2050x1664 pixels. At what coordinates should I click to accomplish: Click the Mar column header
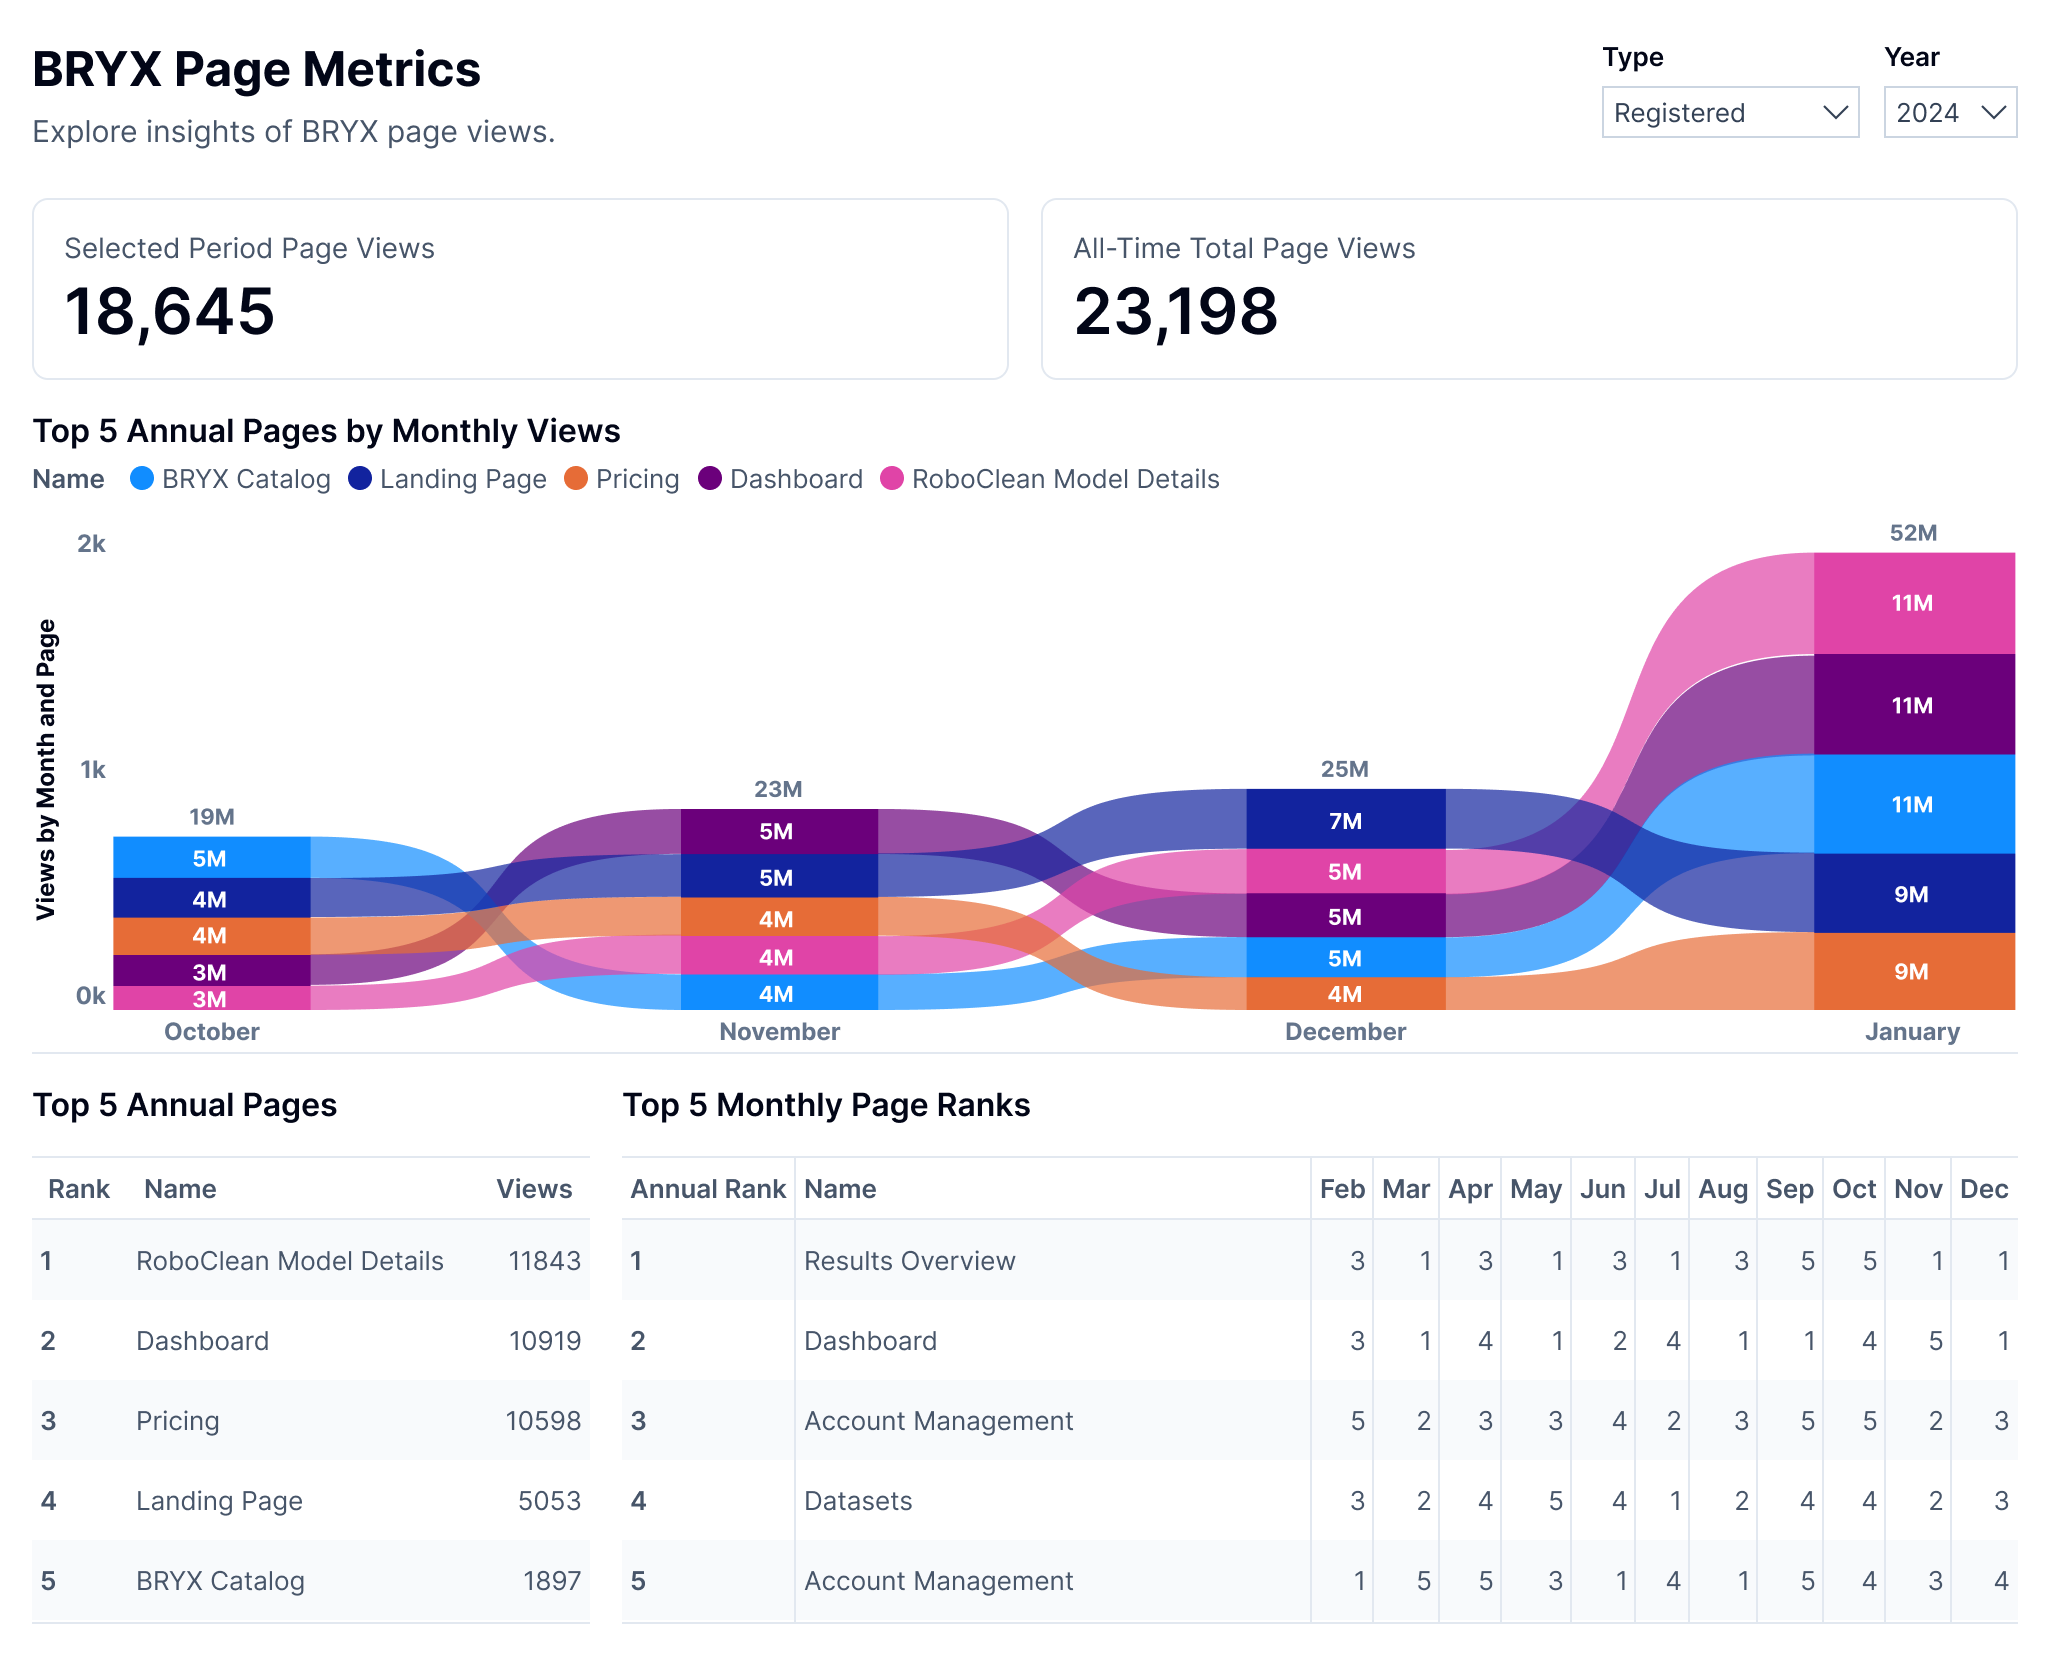click(x=1406, y=1189)
